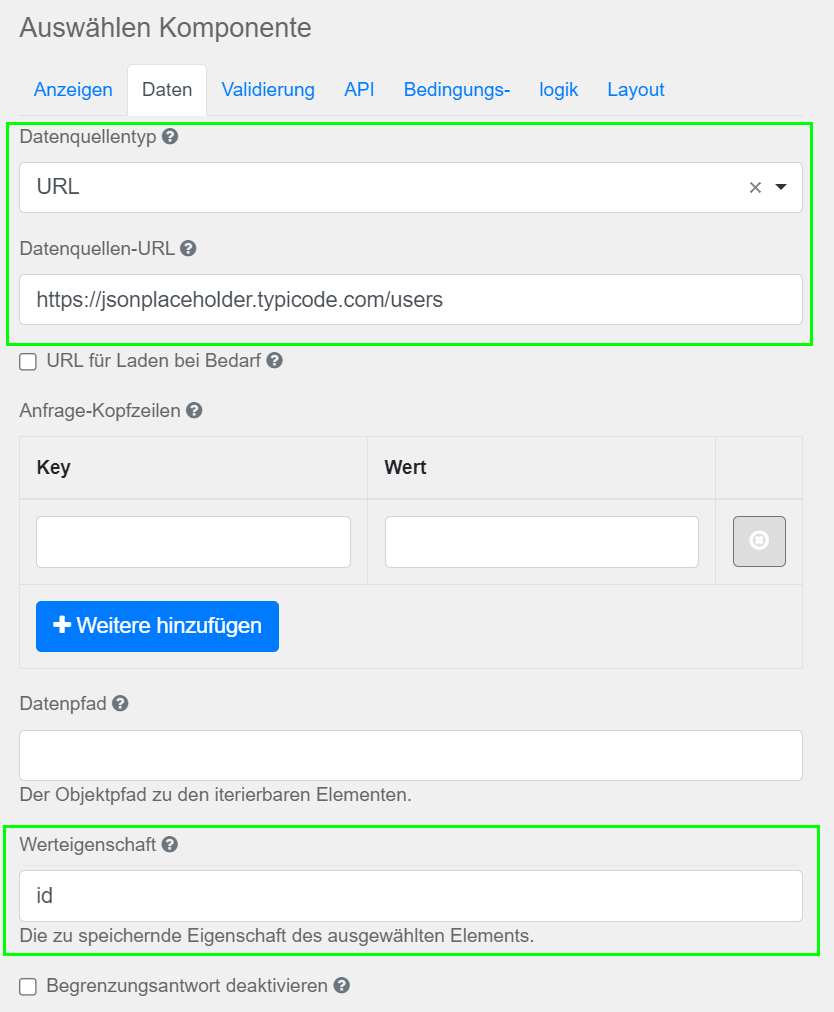Click the Werteigenschaft field containing id
The image size is (834, 1012).
point(411,896)
